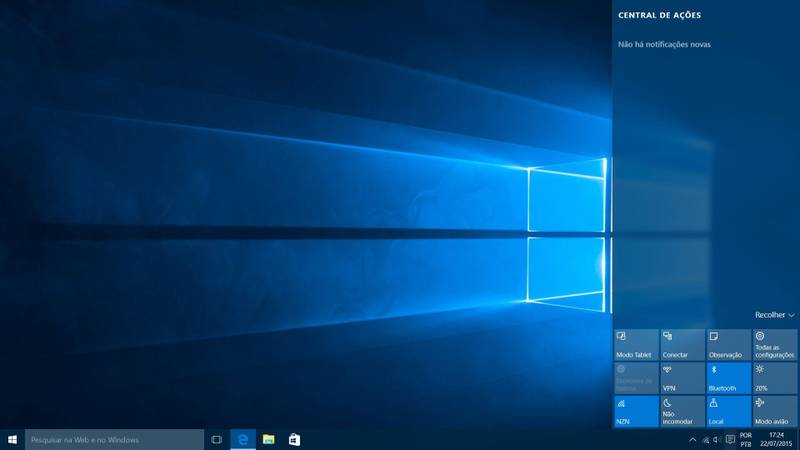Screen dimensions: 800x450
Task: Click the CENTRAL DE AÇÕES header
Action: click(x=659, y=15)
